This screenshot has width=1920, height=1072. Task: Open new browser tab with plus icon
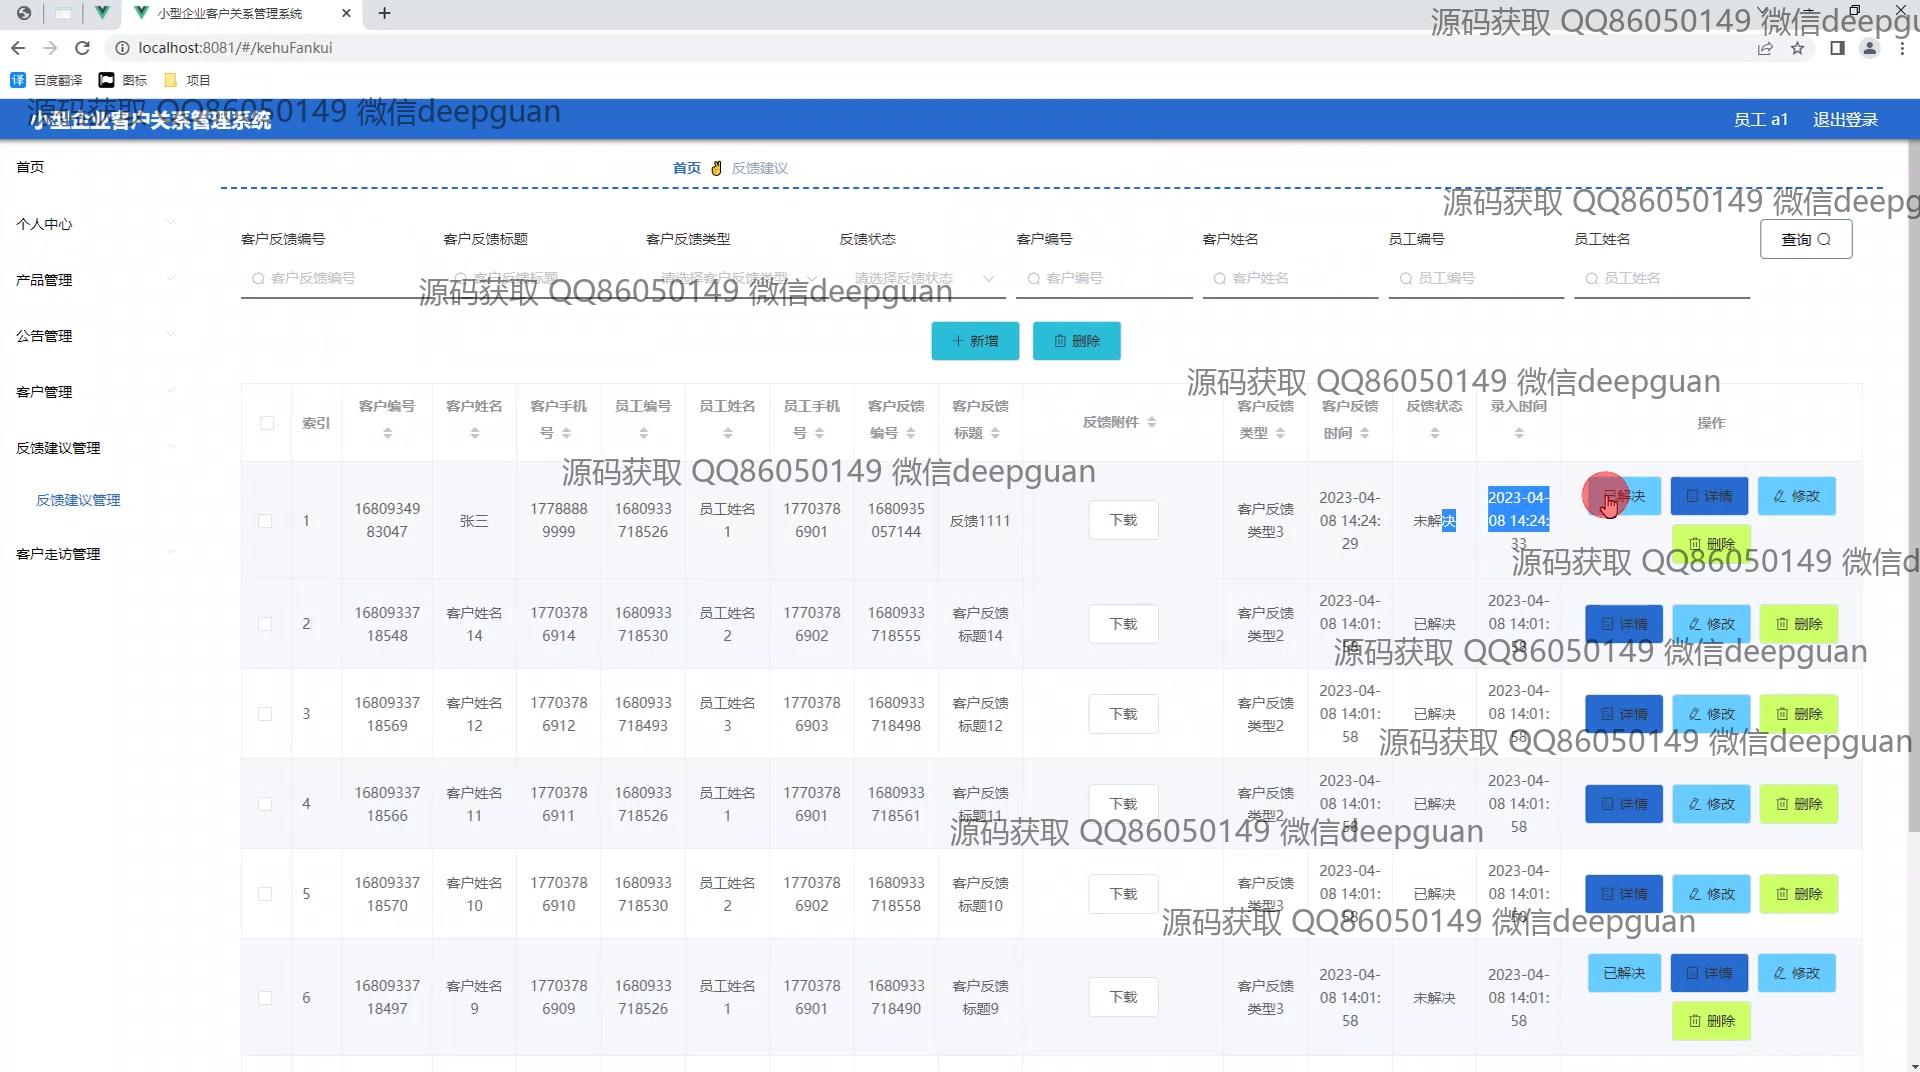click(x=384, y=13)
